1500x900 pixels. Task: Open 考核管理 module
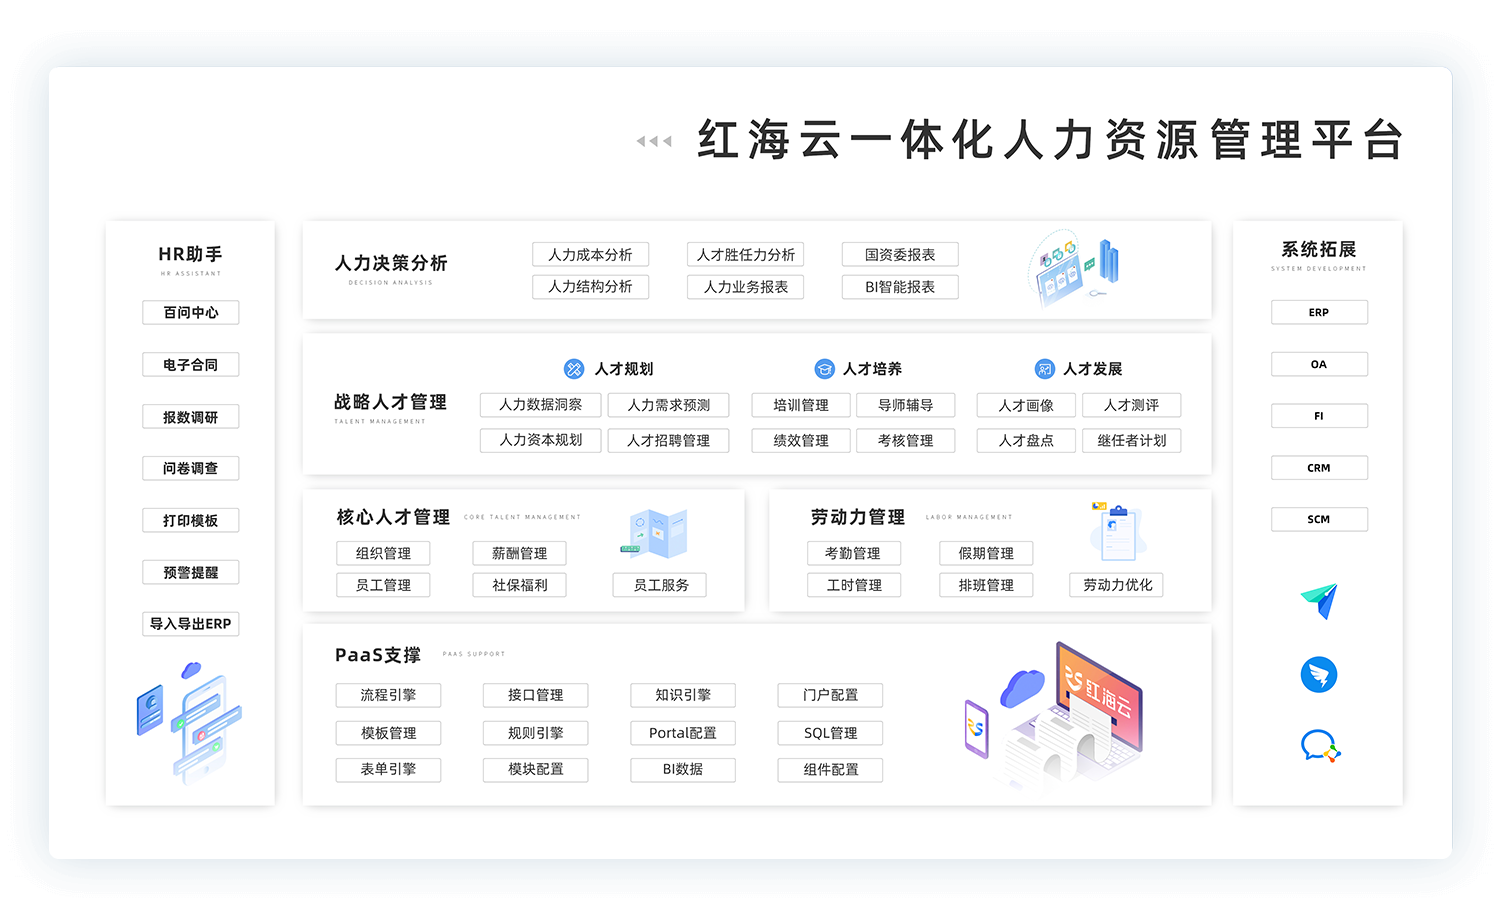[906, 440]
